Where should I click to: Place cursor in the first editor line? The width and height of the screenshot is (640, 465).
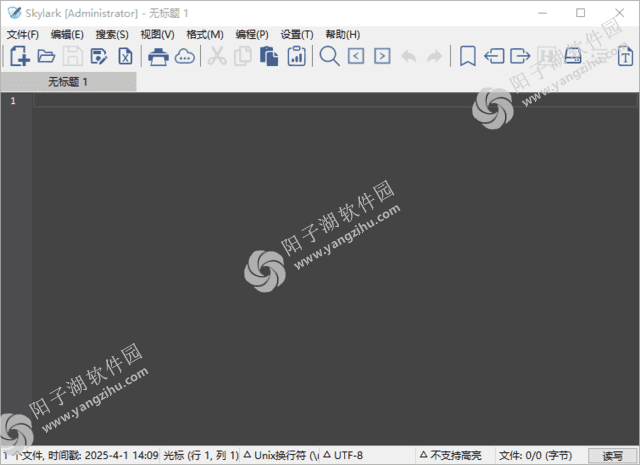point(335,101)
